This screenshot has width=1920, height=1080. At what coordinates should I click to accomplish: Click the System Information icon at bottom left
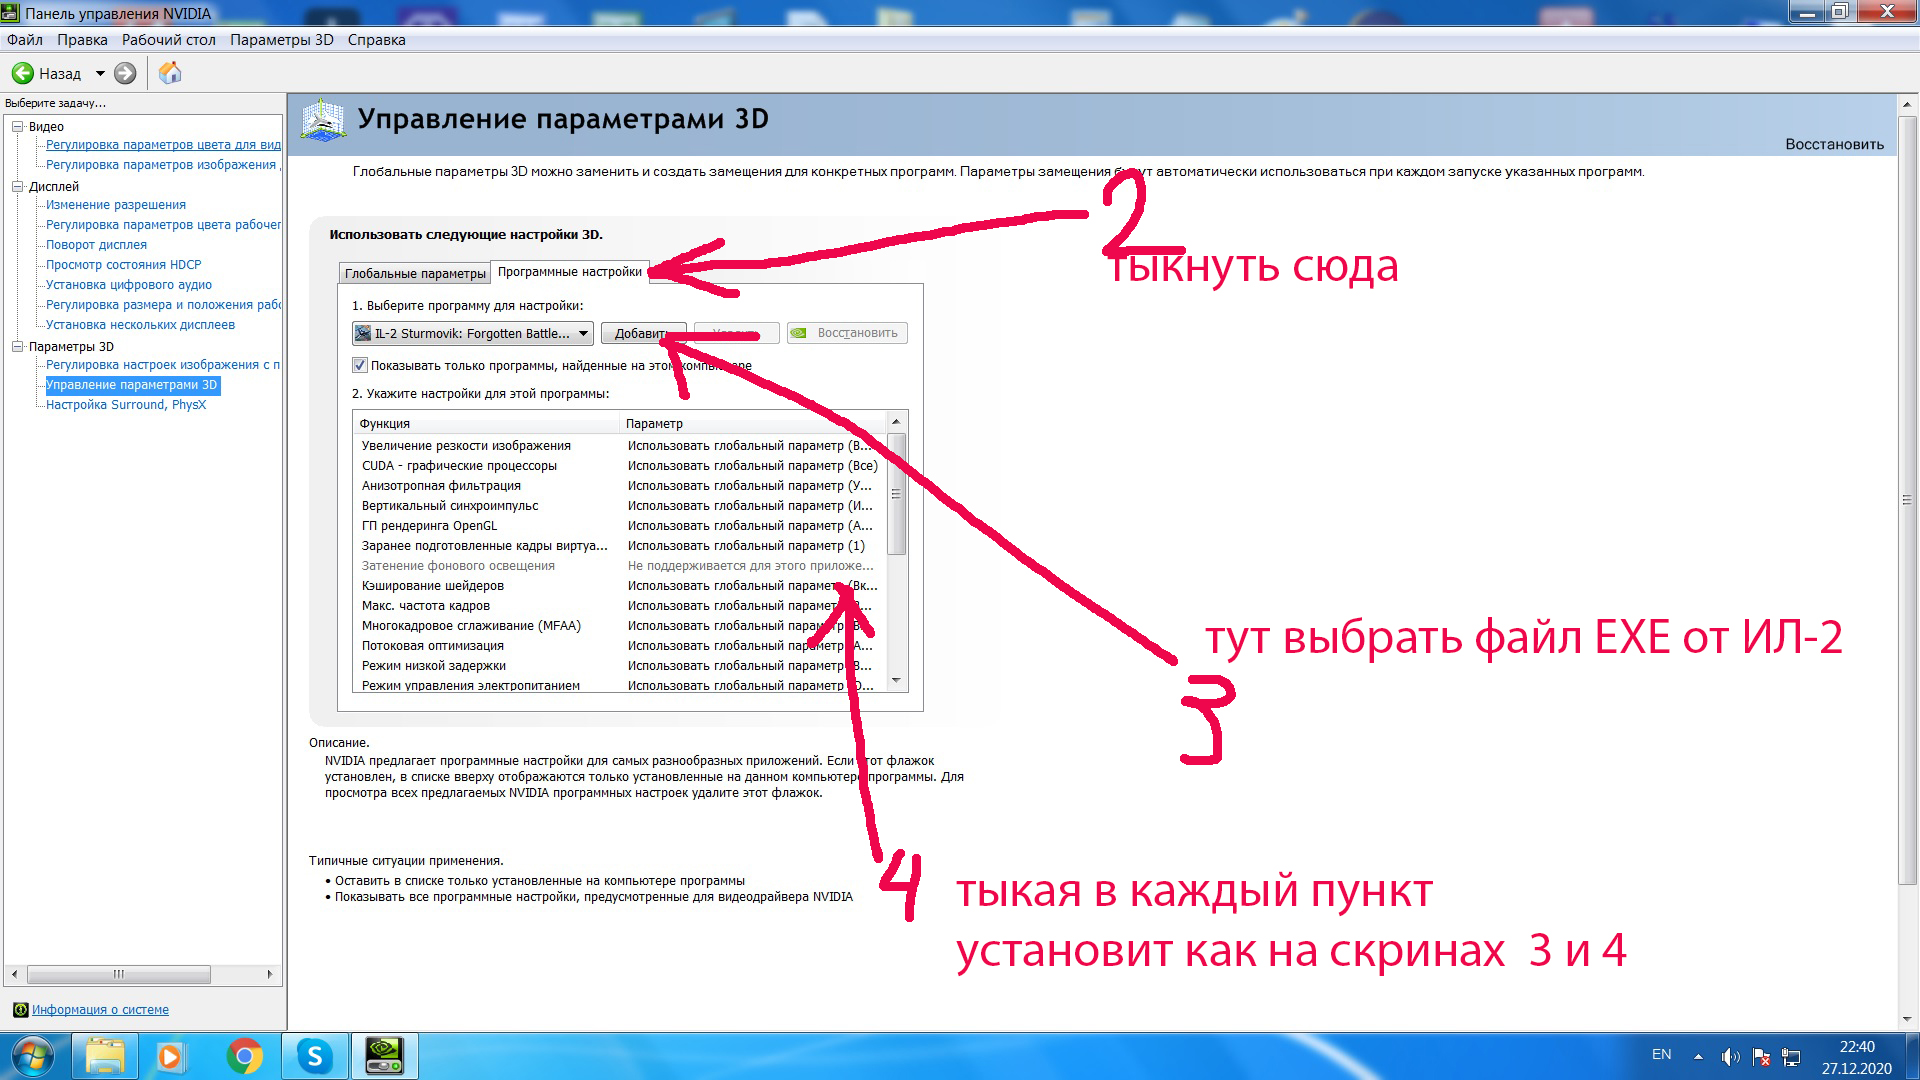pyautogui.click(x=20, y=1010)
